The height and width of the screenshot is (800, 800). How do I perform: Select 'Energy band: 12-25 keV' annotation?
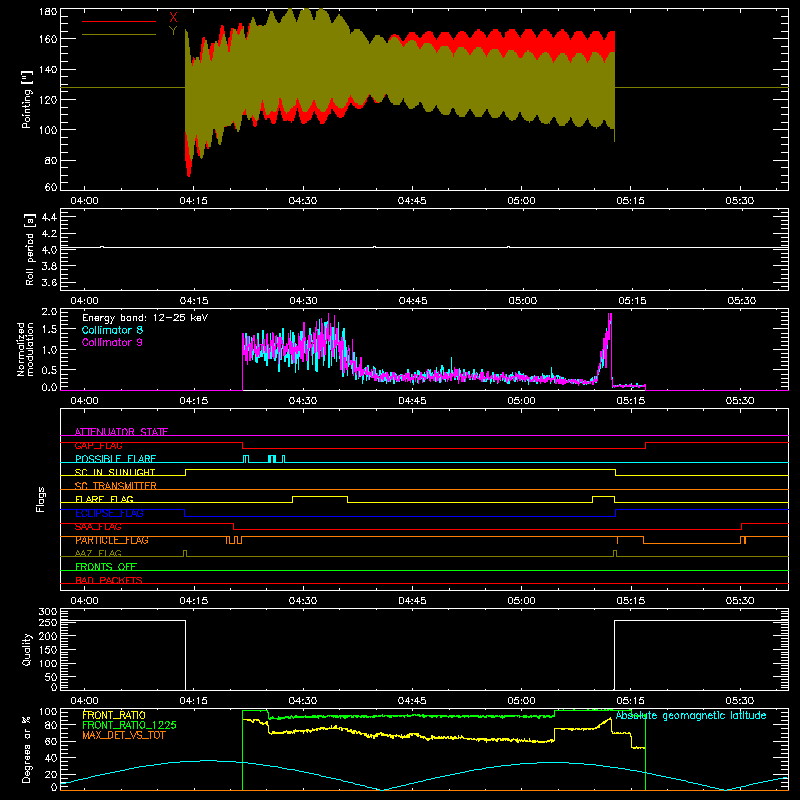pos(145,318)
